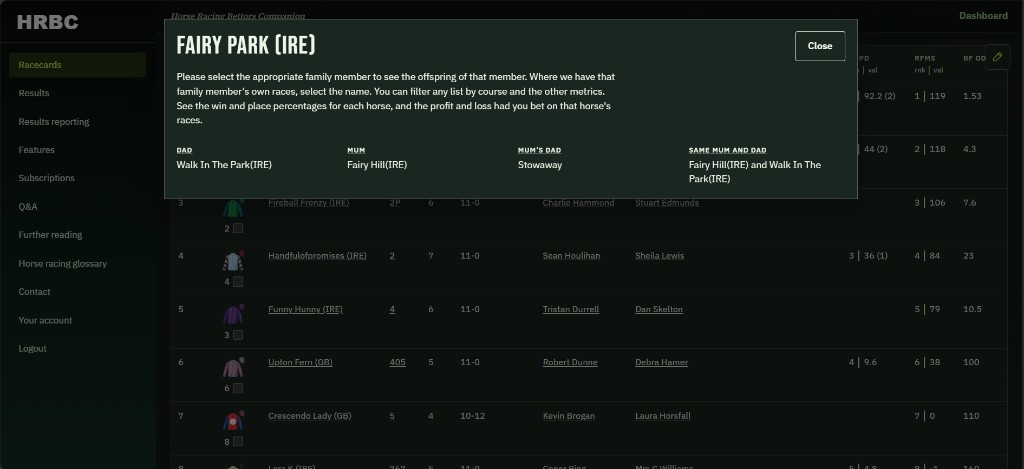Click BF odds value 10.5
Screen dimensions: 1024x469
click(972, 309)
